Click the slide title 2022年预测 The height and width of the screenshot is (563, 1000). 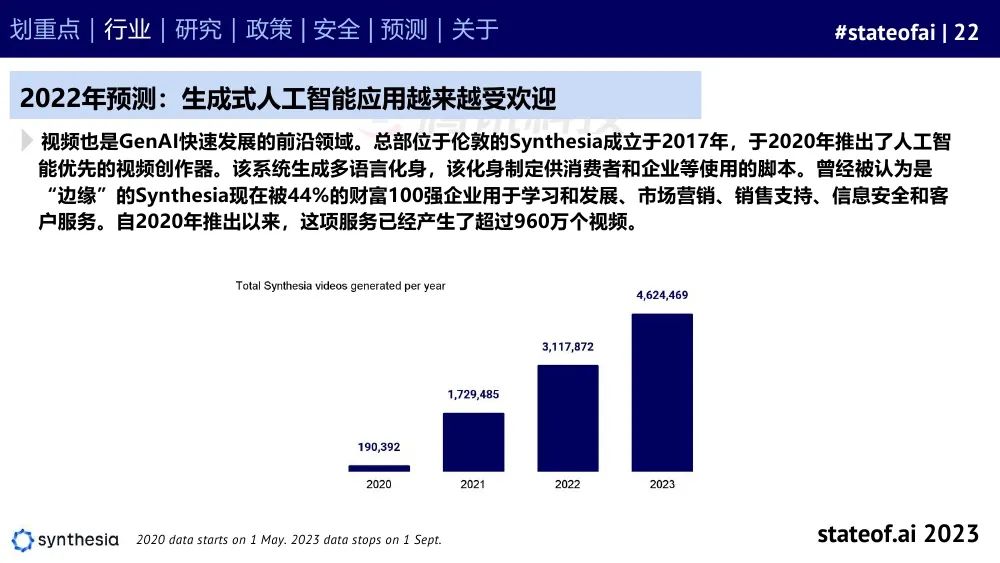point(288,98)
